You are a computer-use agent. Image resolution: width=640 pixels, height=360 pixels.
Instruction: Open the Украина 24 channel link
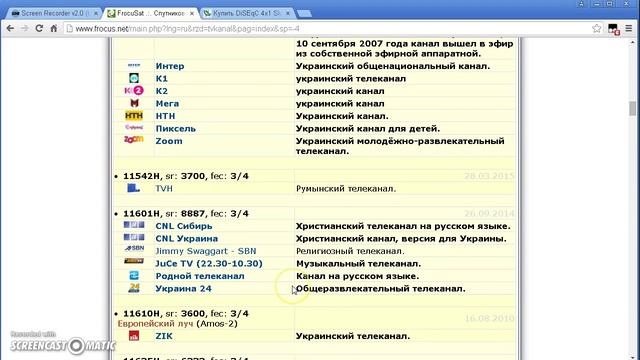184,289
